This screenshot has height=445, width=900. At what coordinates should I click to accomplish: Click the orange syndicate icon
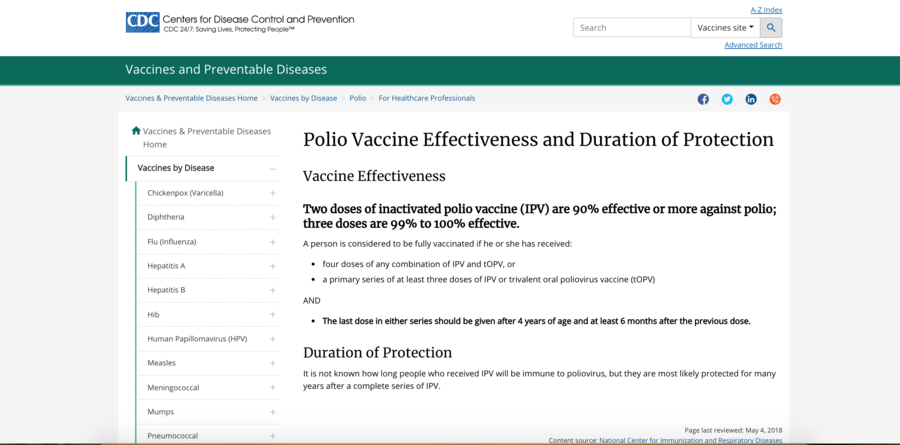(x=775, y=99)
